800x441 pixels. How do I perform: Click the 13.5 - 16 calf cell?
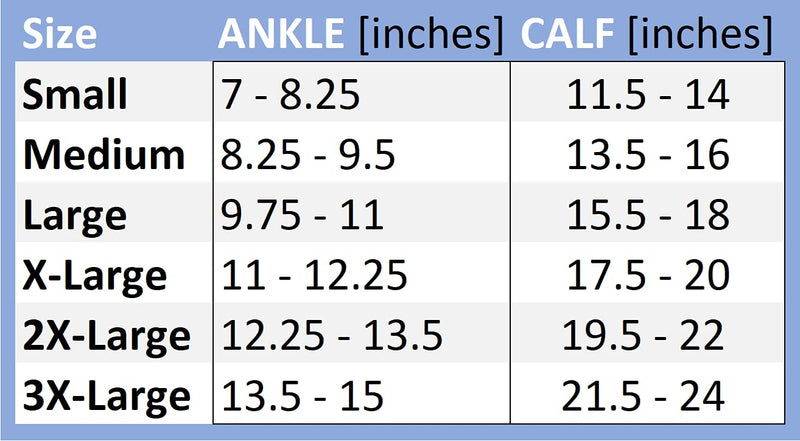point(648,155)
